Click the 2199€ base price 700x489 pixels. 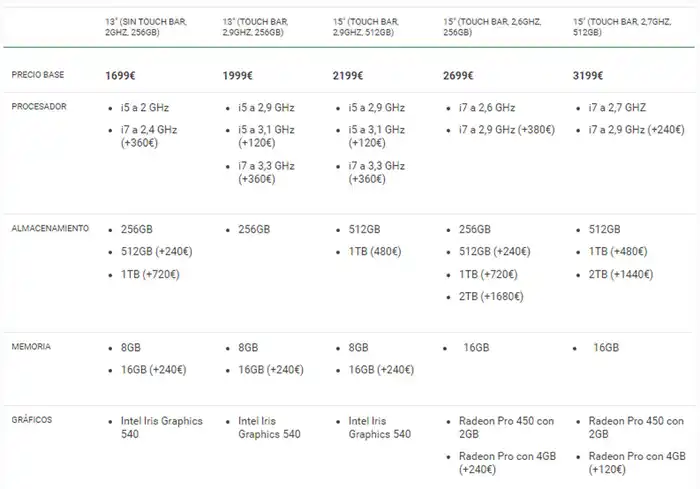(x=352, y=76)
